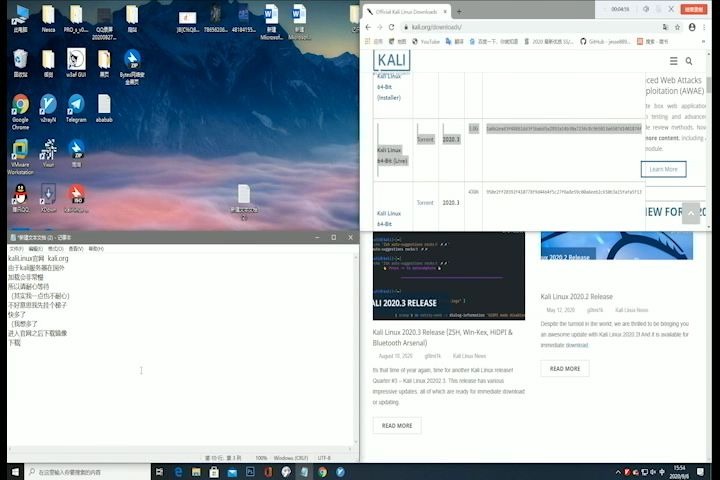Open Microsoft Store from the taskbar
Image resolution: width=720 pixels, height=480 pixels.
pyautogui.click(x=214, y=472)
